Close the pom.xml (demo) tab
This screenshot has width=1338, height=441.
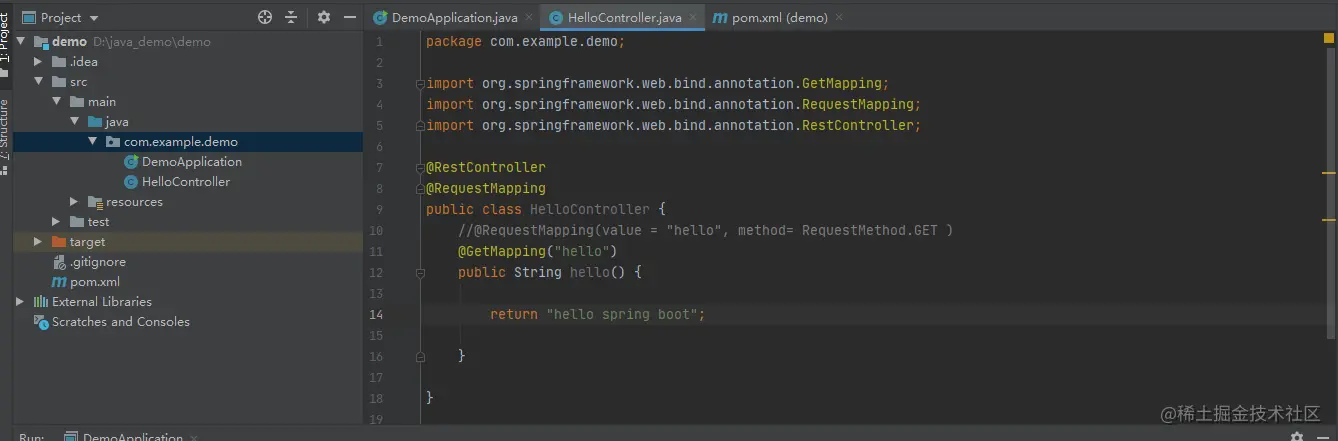[x=838, y=17]
